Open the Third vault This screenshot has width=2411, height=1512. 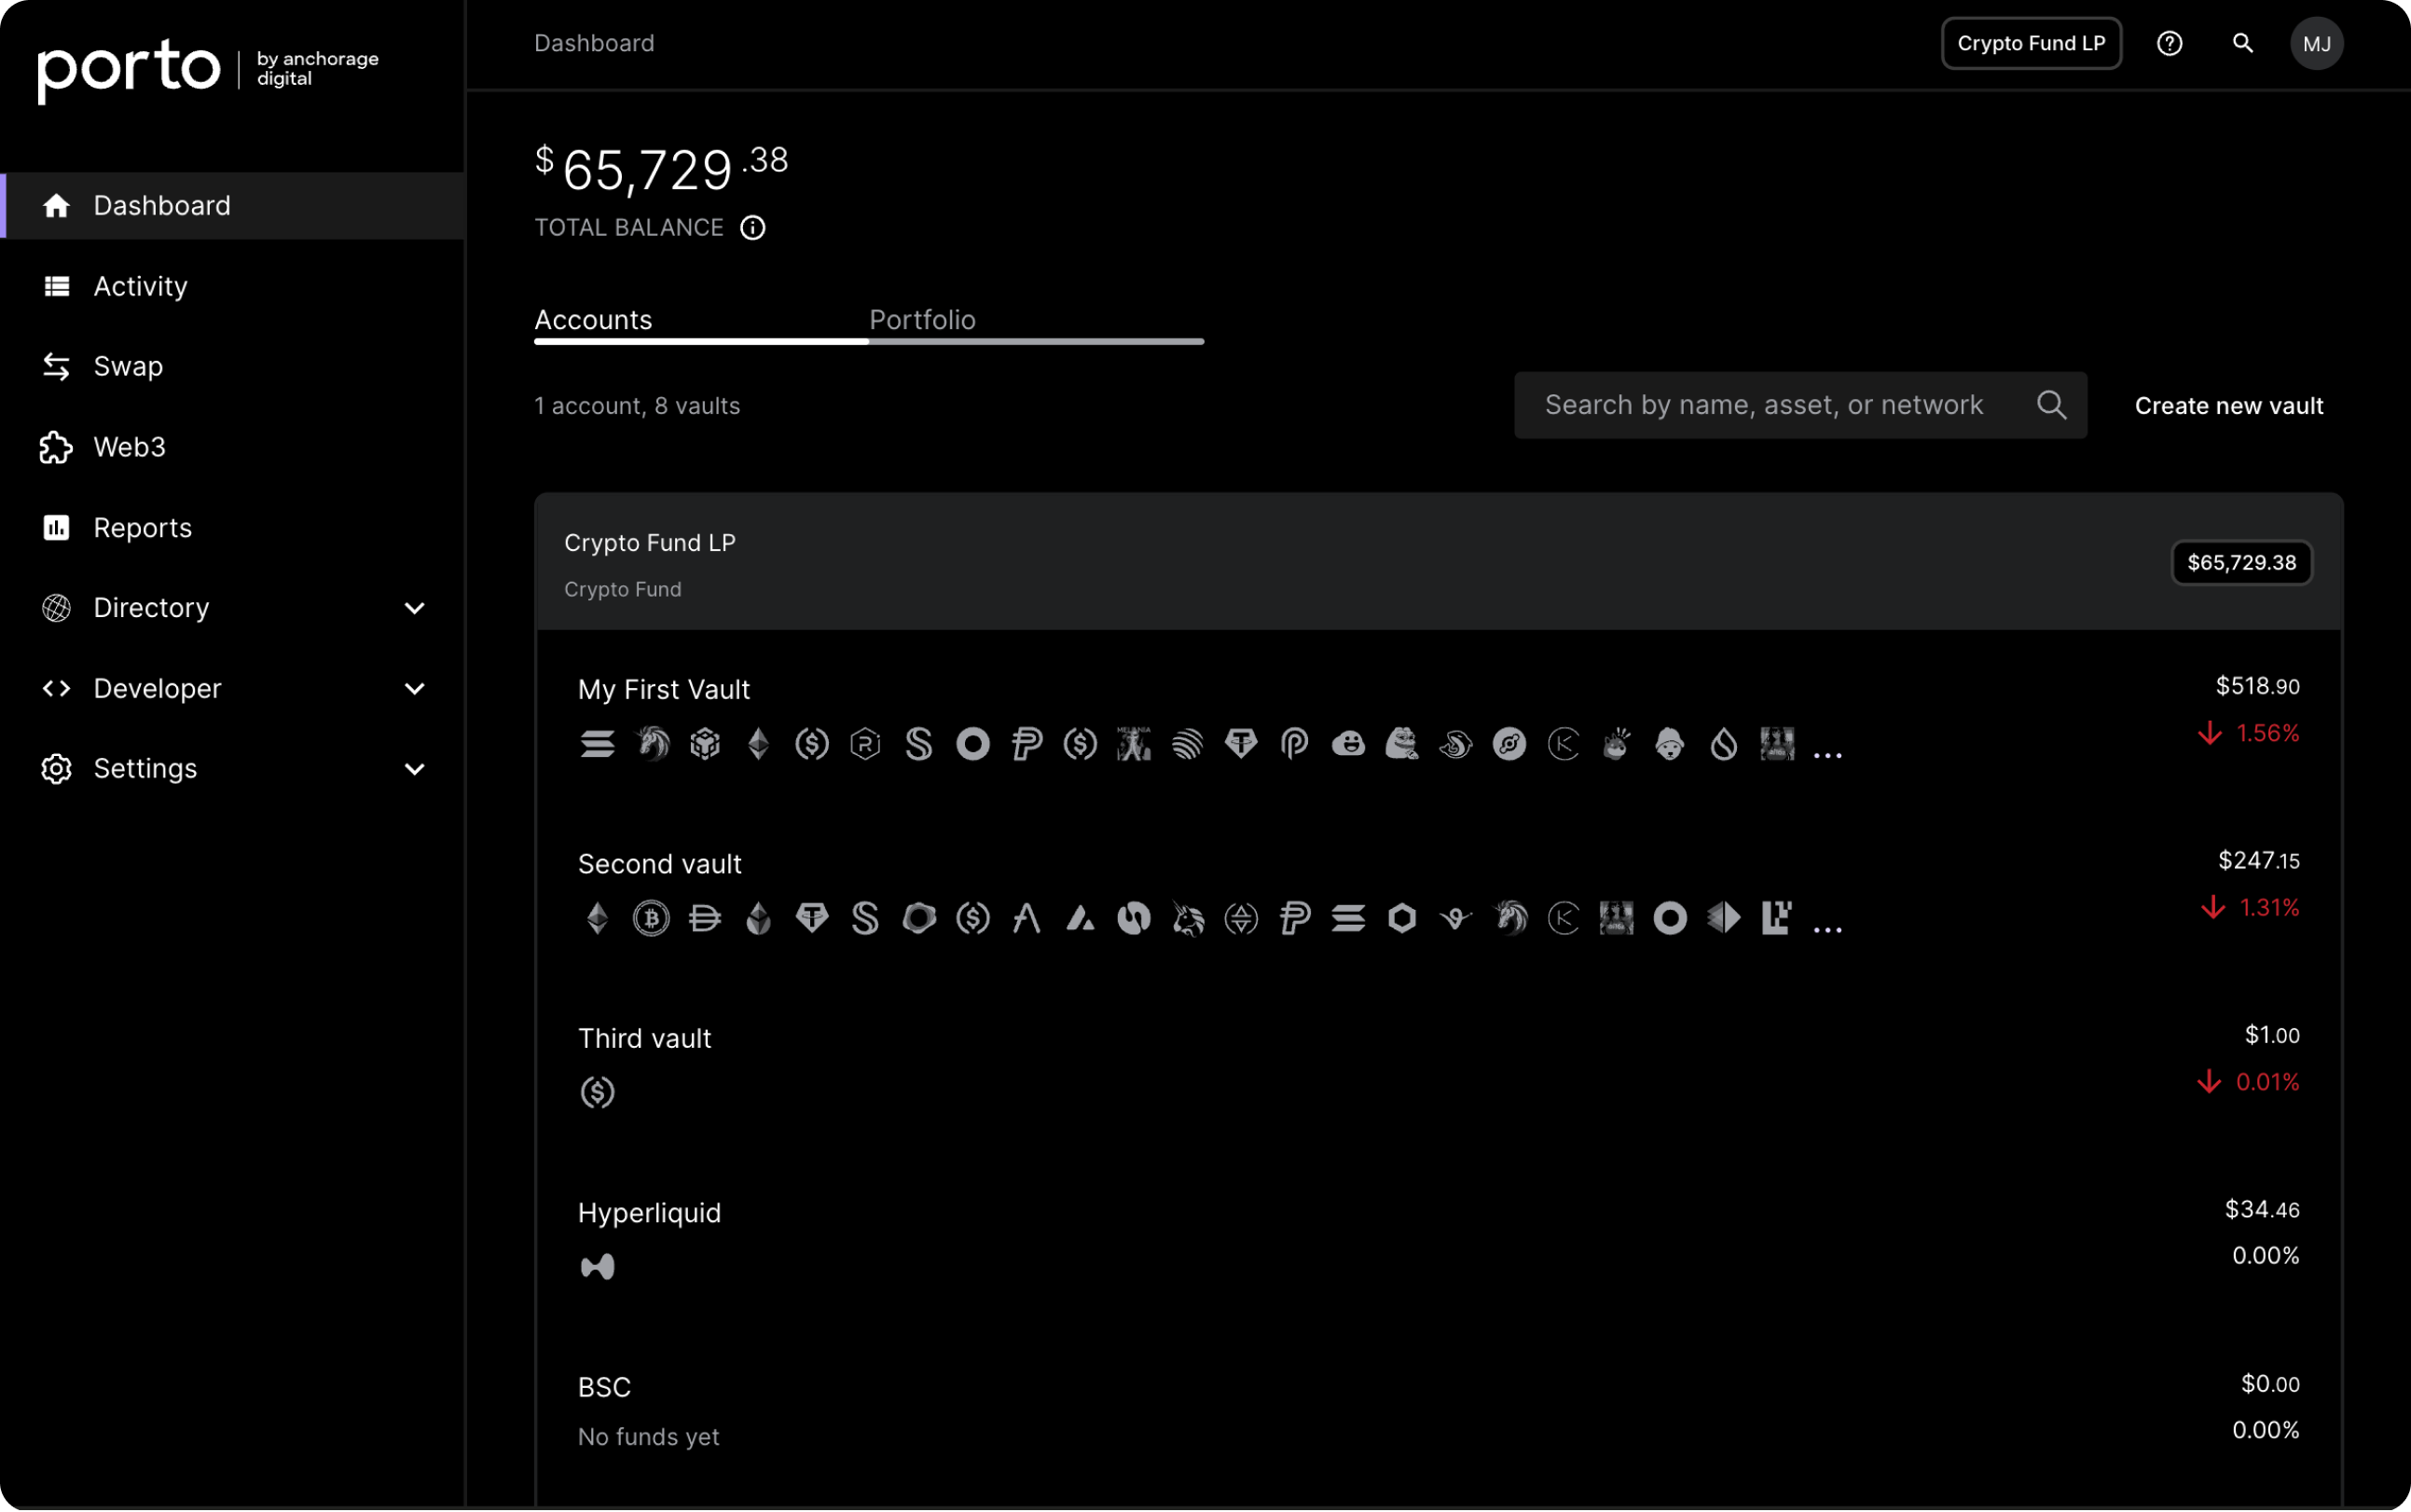pyautogui.click(x=645, y=1038)
